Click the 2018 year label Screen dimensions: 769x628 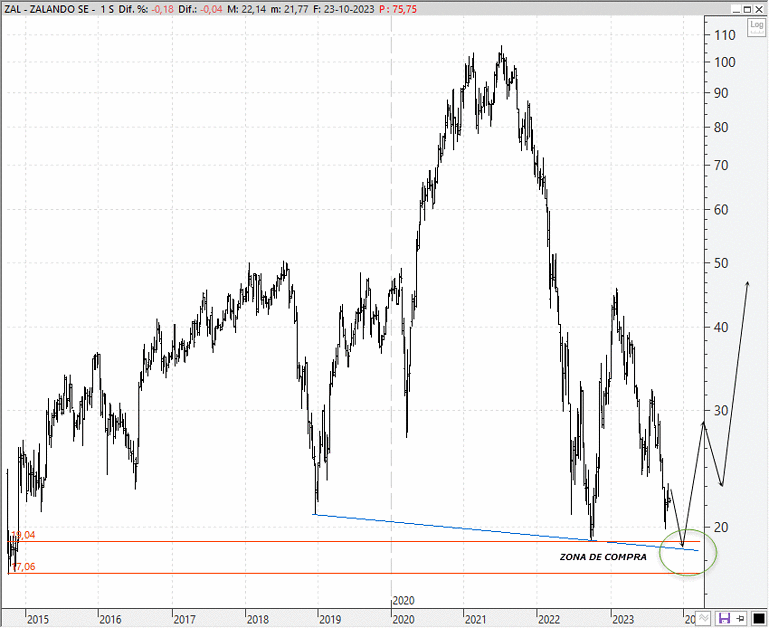[x=257, y=620]
